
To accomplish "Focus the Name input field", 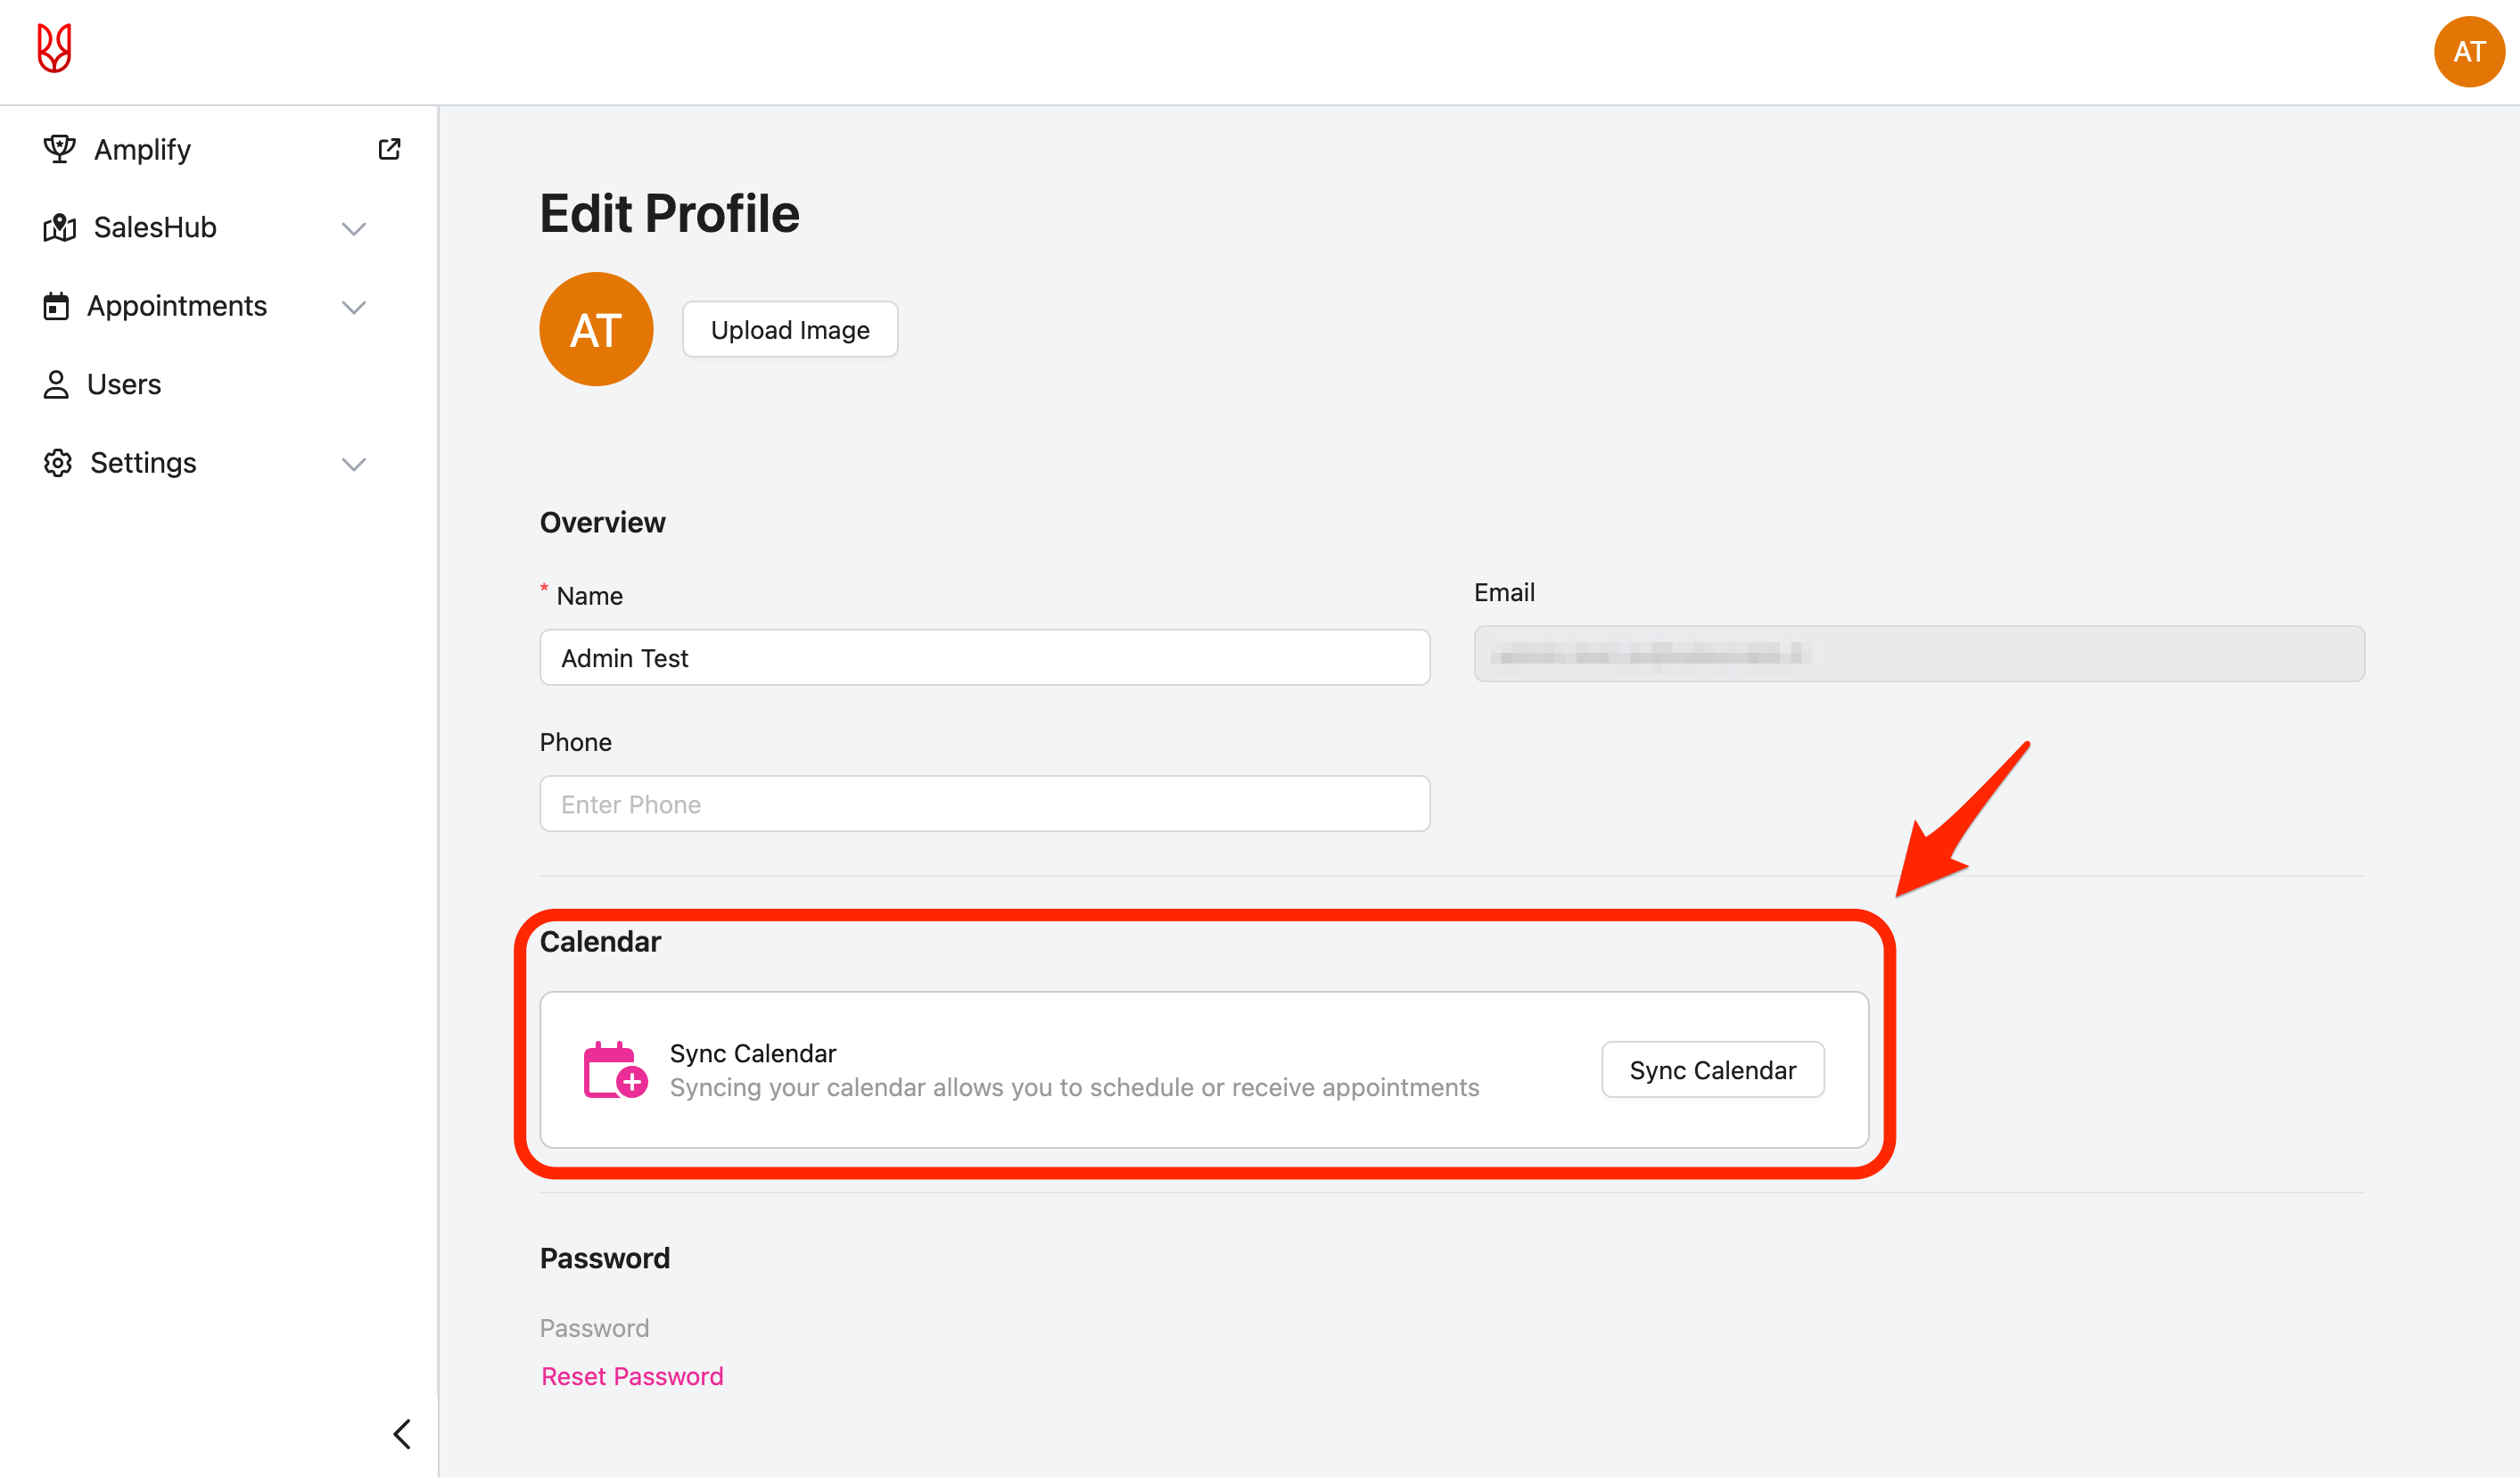I will pyautogui.click(x=984, y=657).
